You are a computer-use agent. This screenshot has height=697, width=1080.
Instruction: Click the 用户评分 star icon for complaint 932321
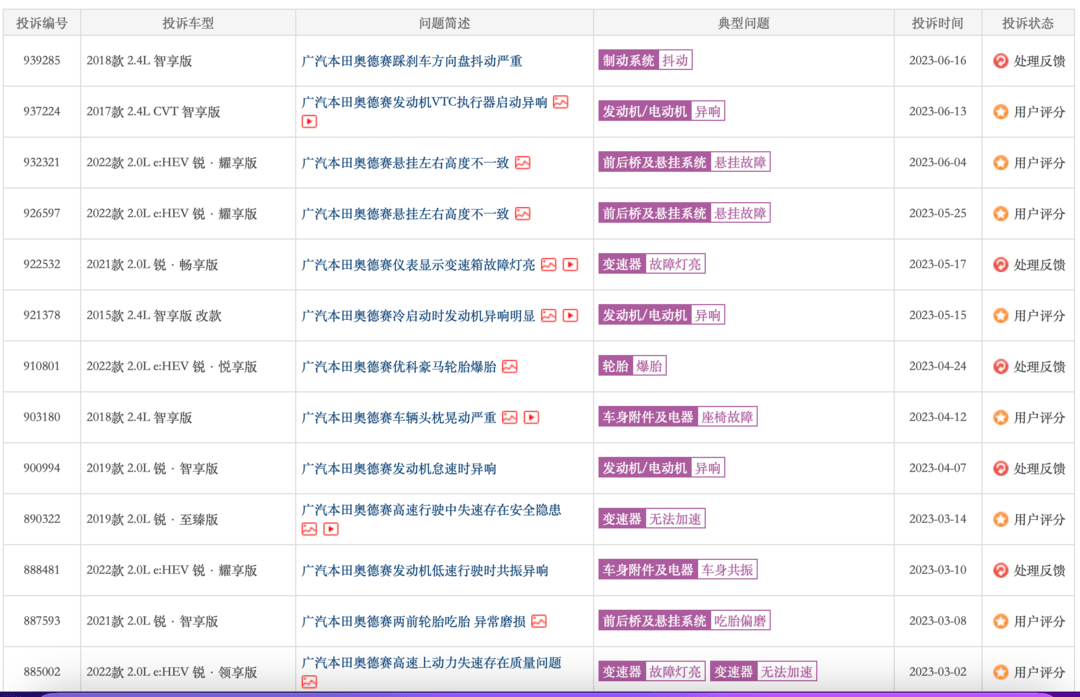1000,163
